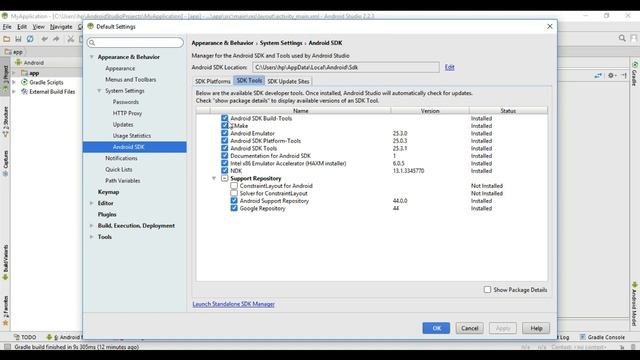Click the Cancel button
Viewport: 640px width, 360px height.
(x=469, y=328)
